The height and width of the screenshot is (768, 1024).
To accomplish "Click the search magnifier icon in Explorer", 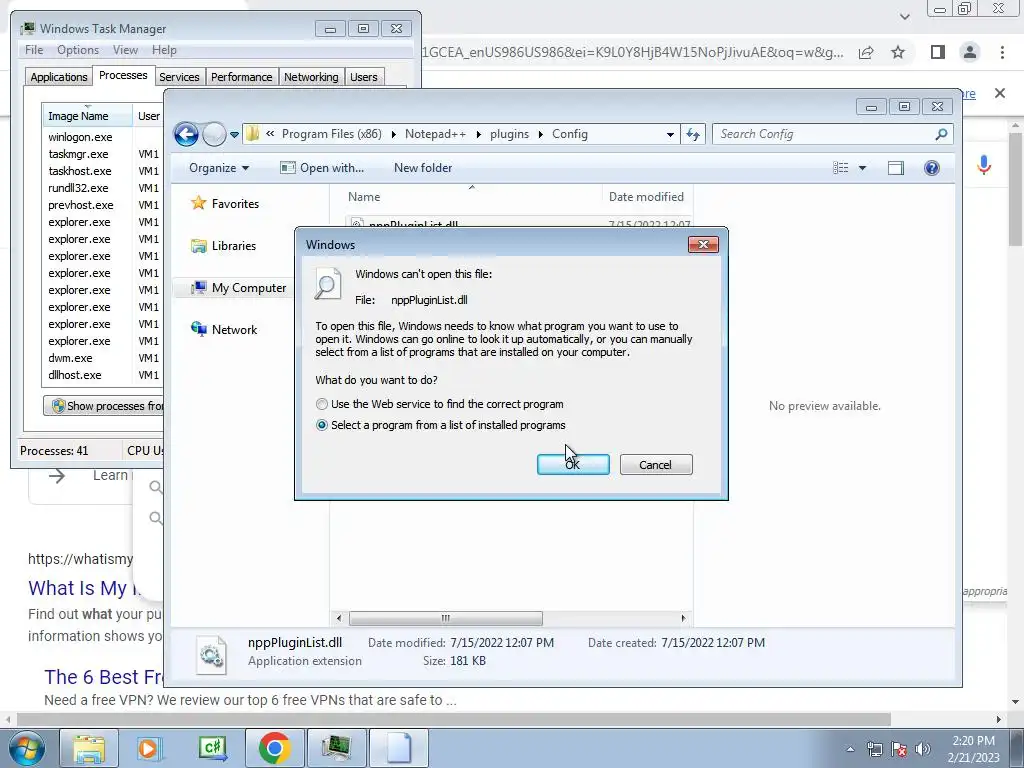I will point(941,134).
